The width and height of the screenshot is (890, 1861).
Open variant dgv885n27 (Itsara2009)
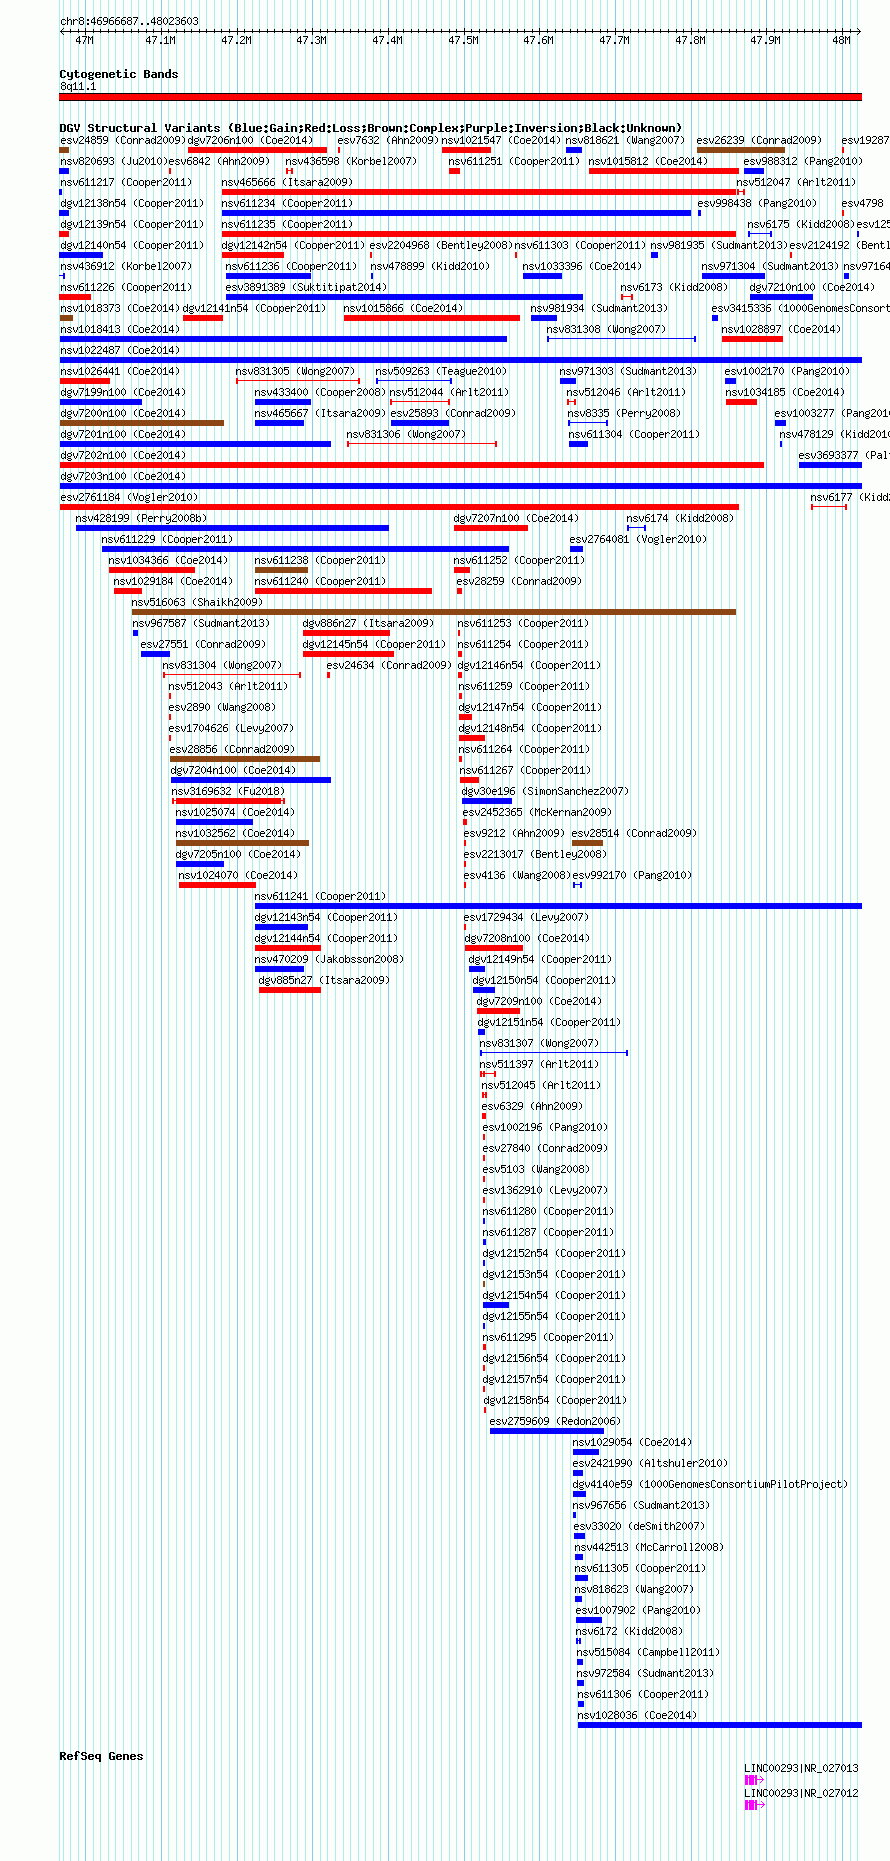tap(324, 980)
